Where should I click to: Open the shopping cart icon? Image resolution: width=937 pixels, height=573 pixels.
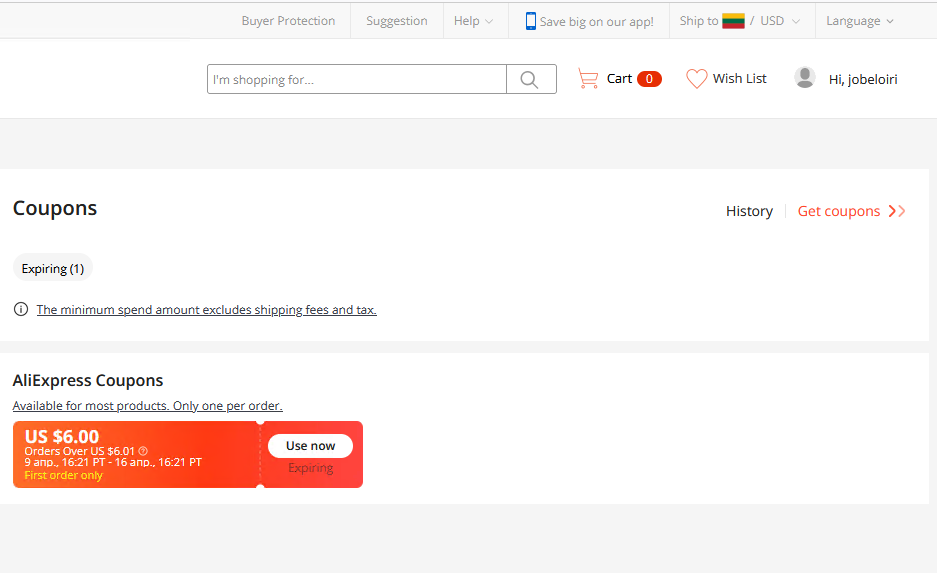click(x=588, y=79)
